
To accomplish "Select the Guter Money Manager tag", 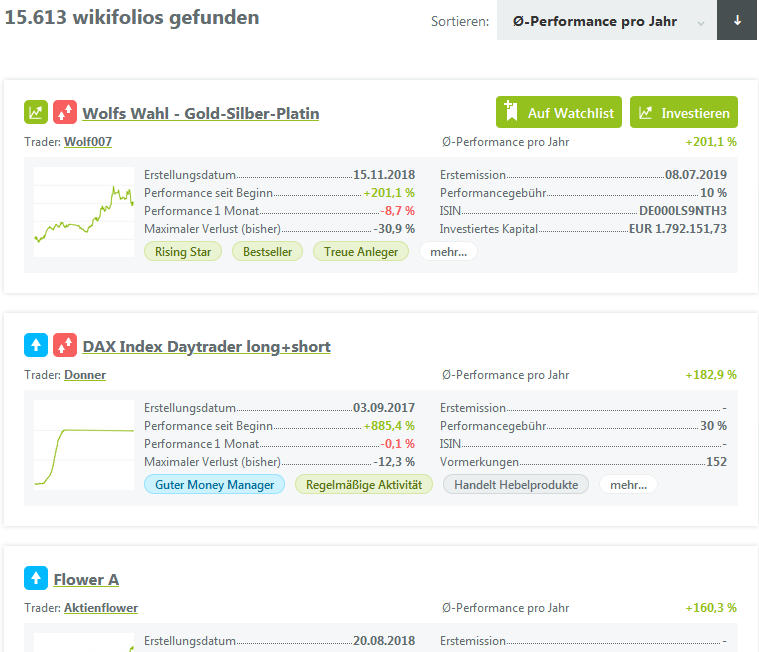I will click(215, 485).
